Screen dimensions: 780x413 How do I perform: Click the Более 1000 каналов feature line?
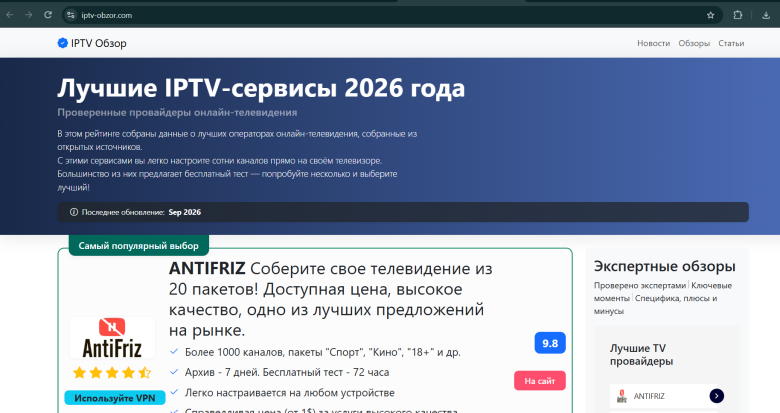click(322, 352)
